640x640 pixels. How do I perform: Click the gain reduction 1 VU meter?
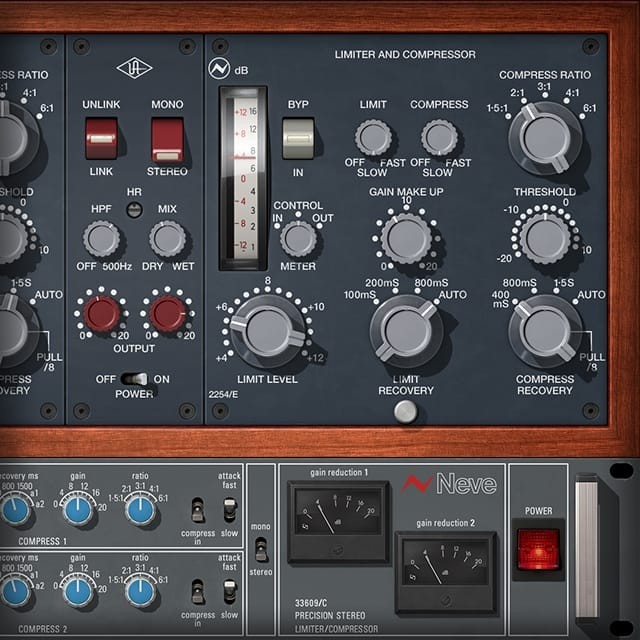click(x=339, y=518)
